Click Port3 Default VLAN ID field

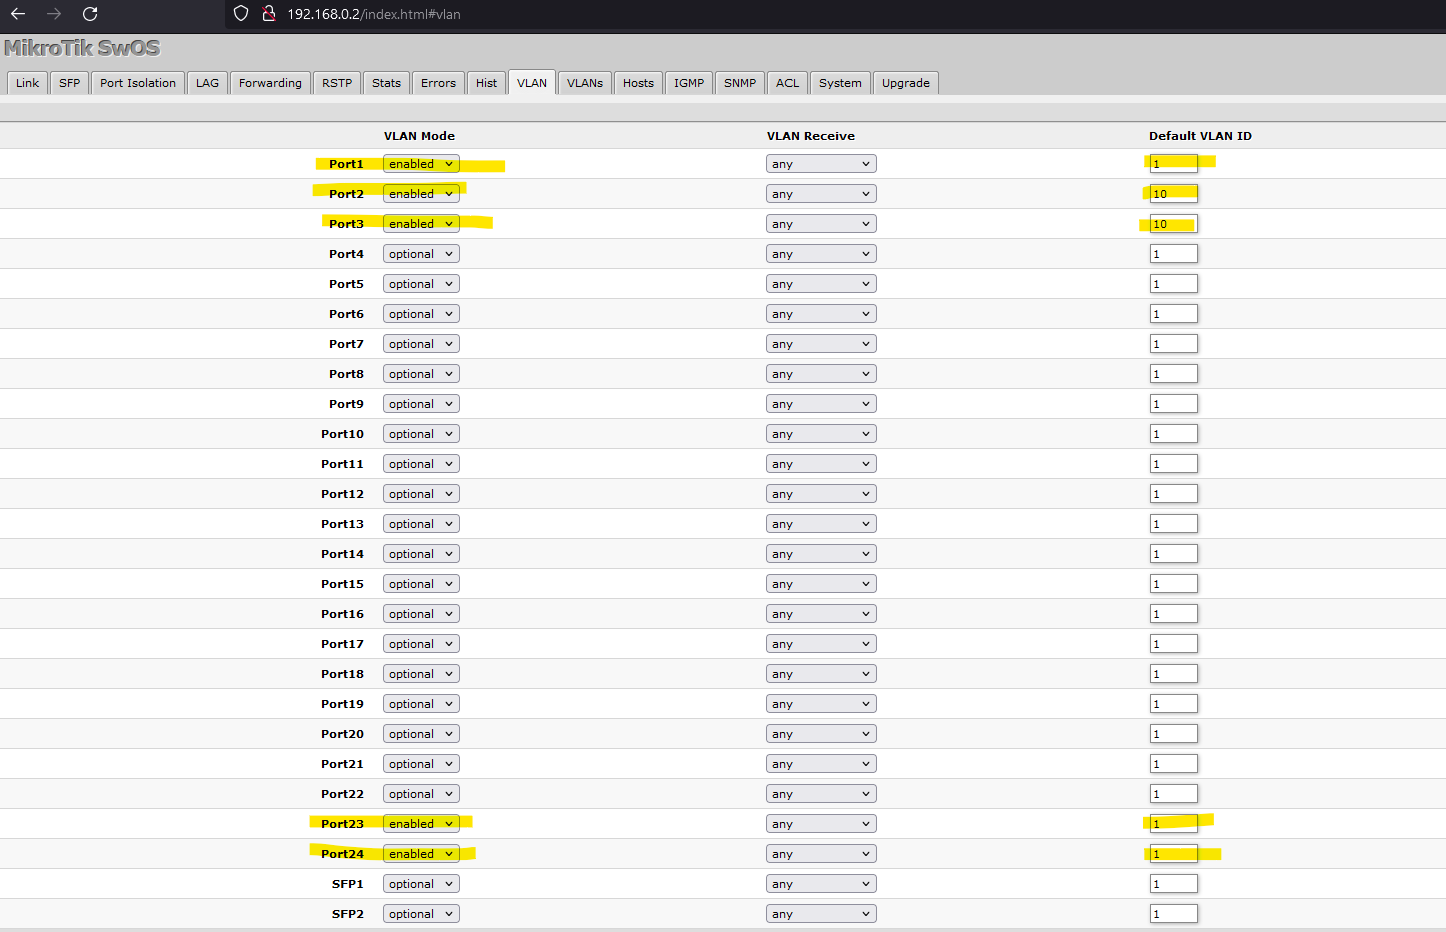tap(1173, 224)
